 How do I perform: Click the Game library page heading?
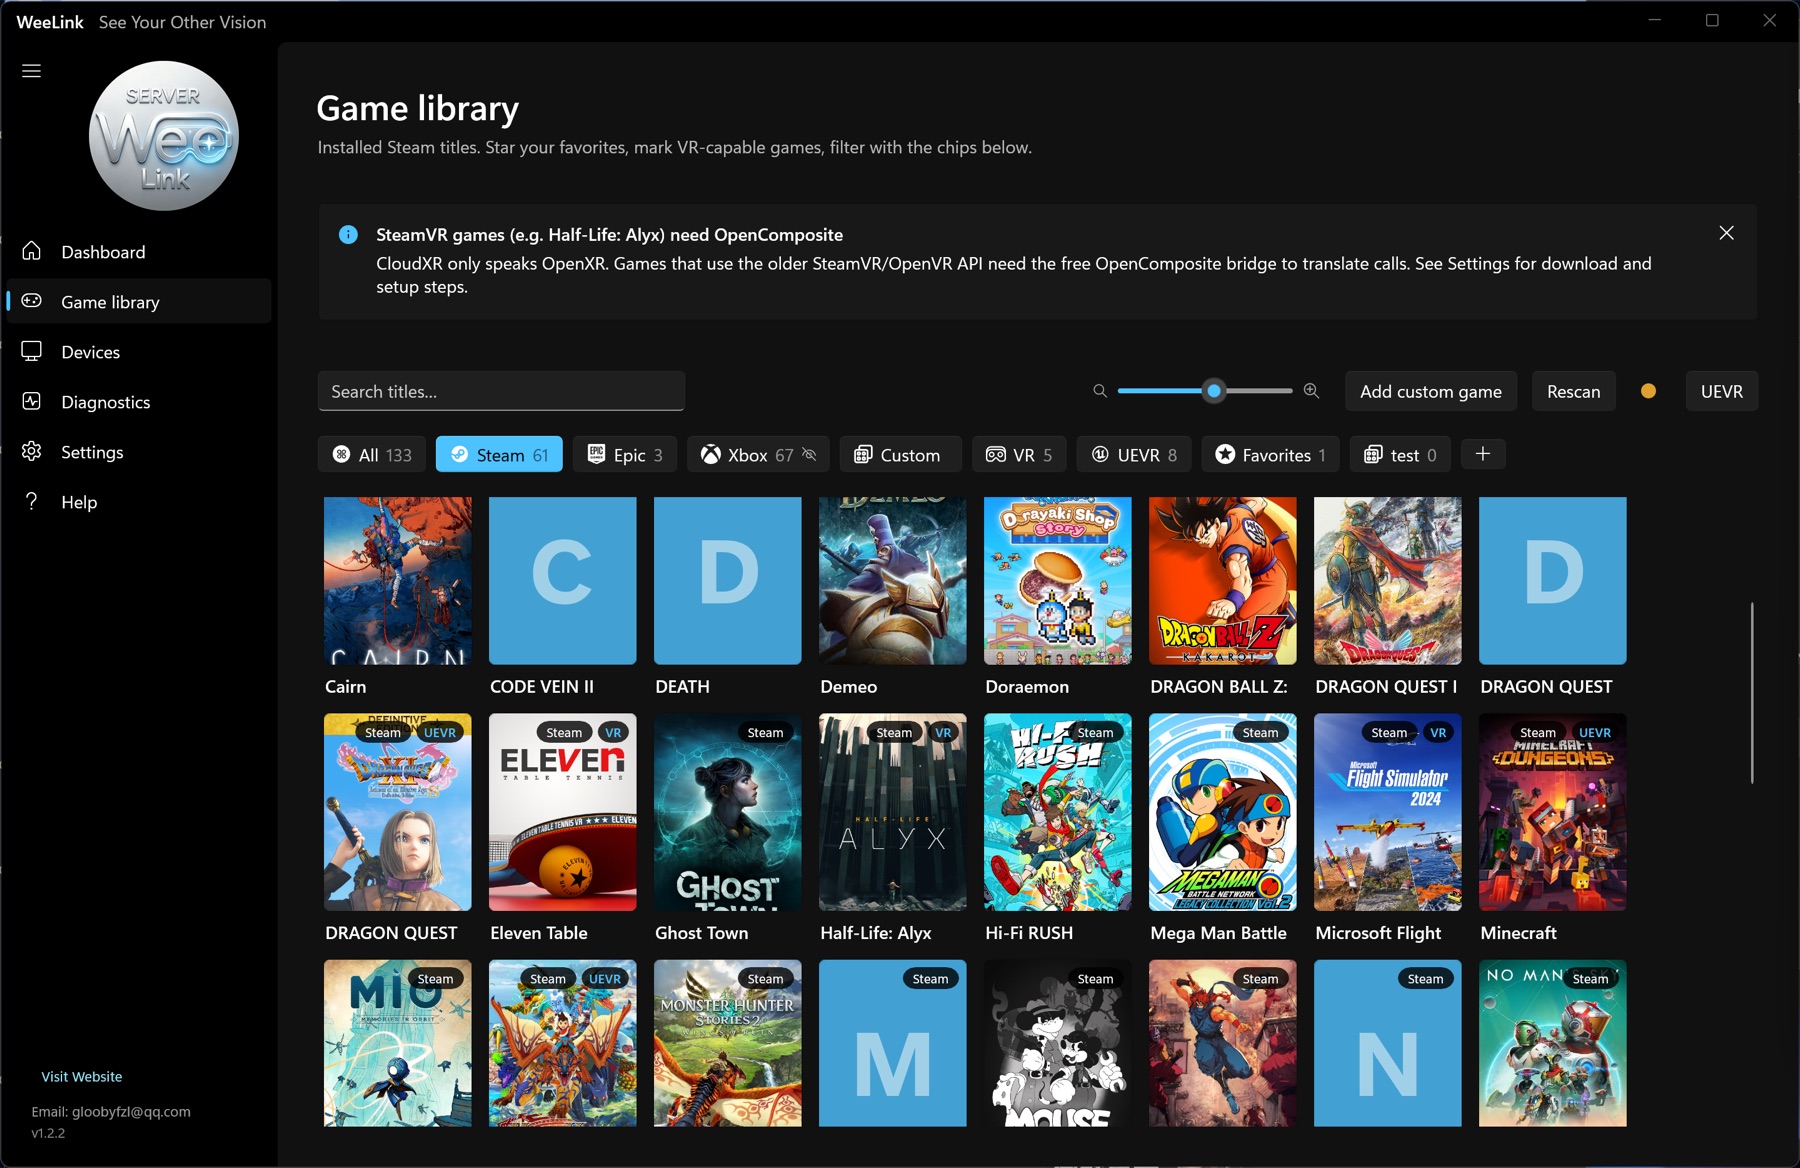pos(418,108)
